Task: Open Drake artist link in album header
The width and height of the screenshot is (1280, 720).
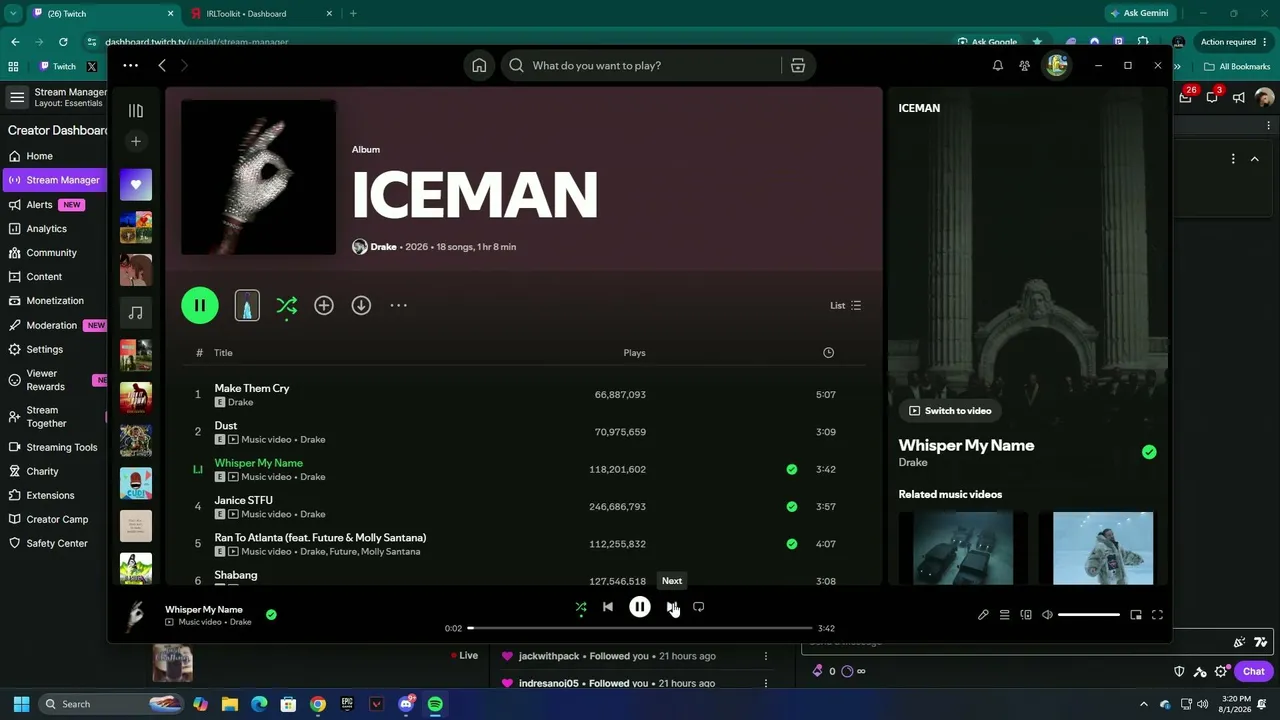Action: point(384,247)
